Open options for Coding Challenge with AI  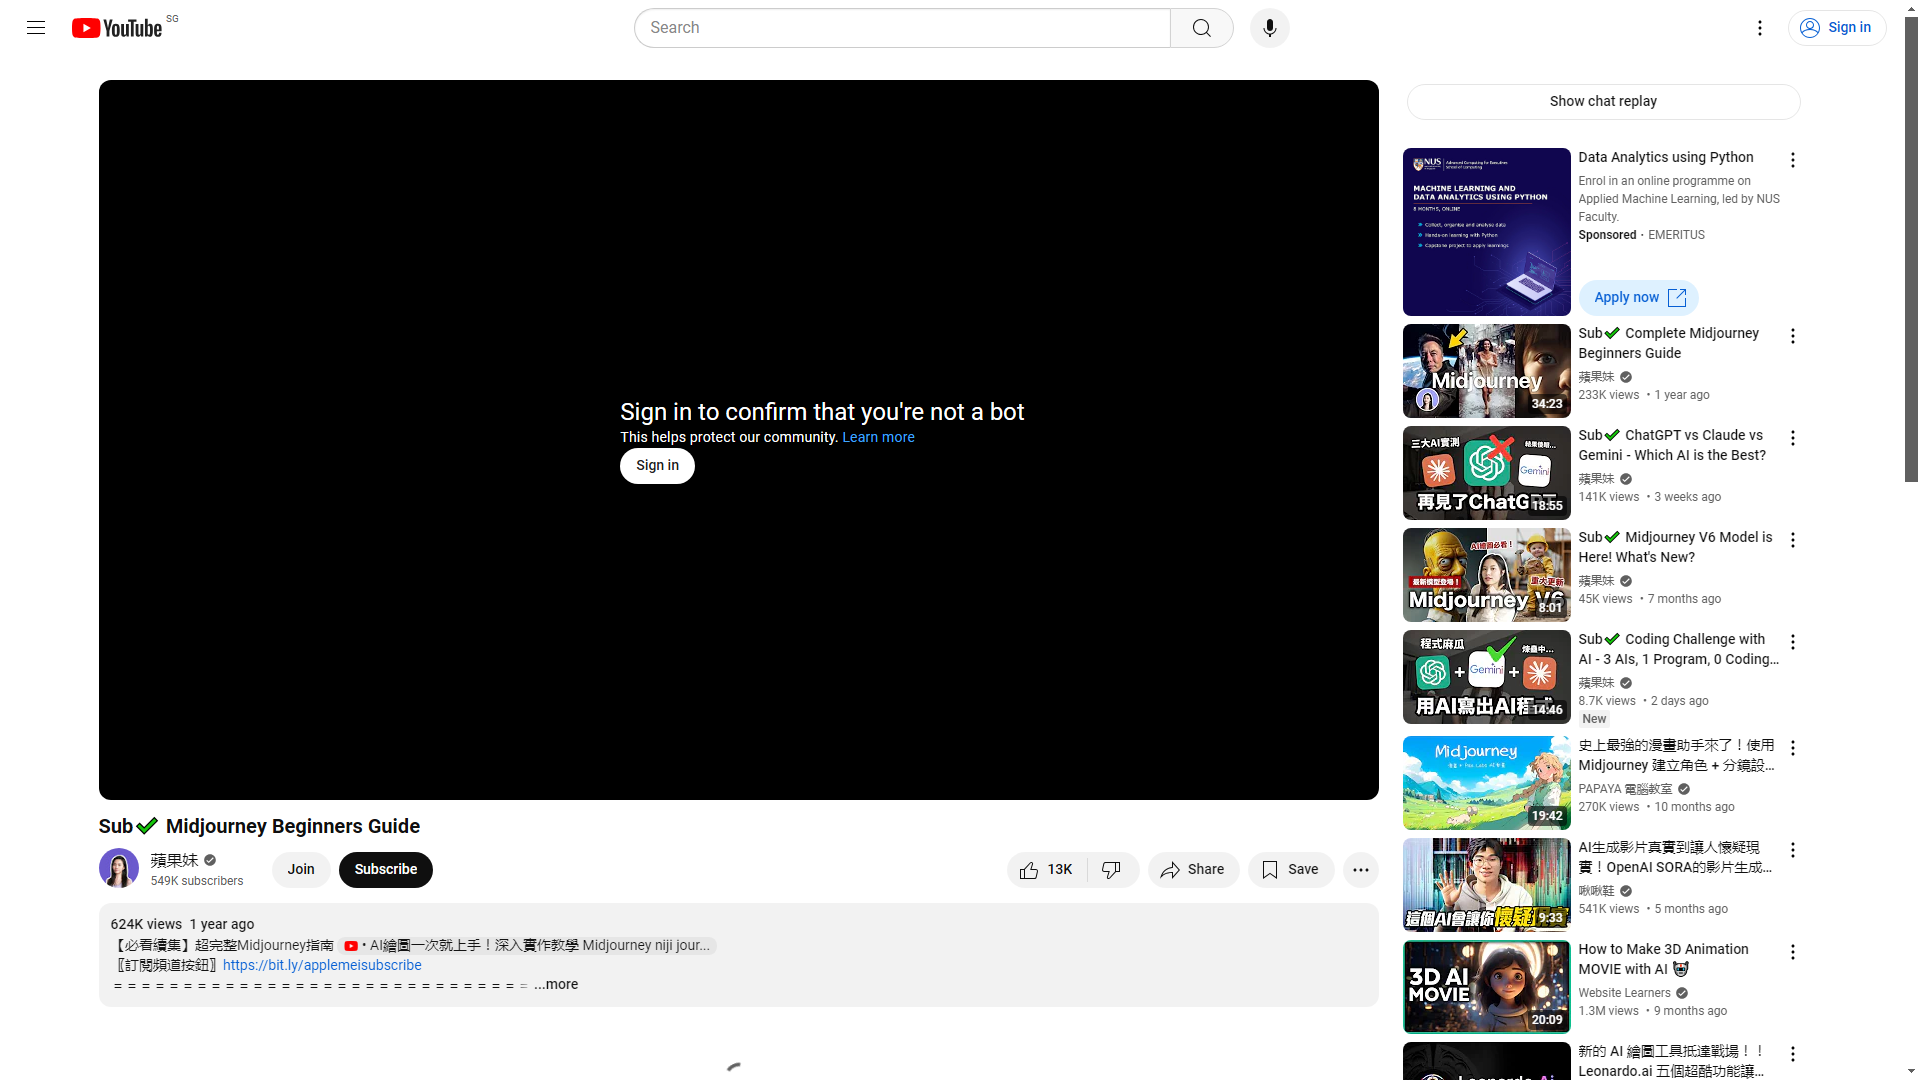click(x=1792, y=642)
